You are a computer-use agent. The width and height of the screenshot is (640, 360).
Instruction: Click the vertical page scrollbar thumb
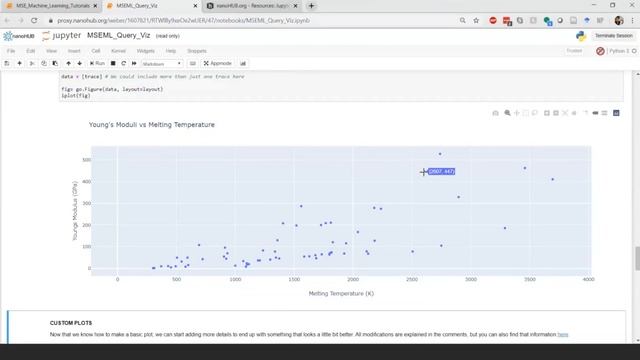click(x=637, y=258)
